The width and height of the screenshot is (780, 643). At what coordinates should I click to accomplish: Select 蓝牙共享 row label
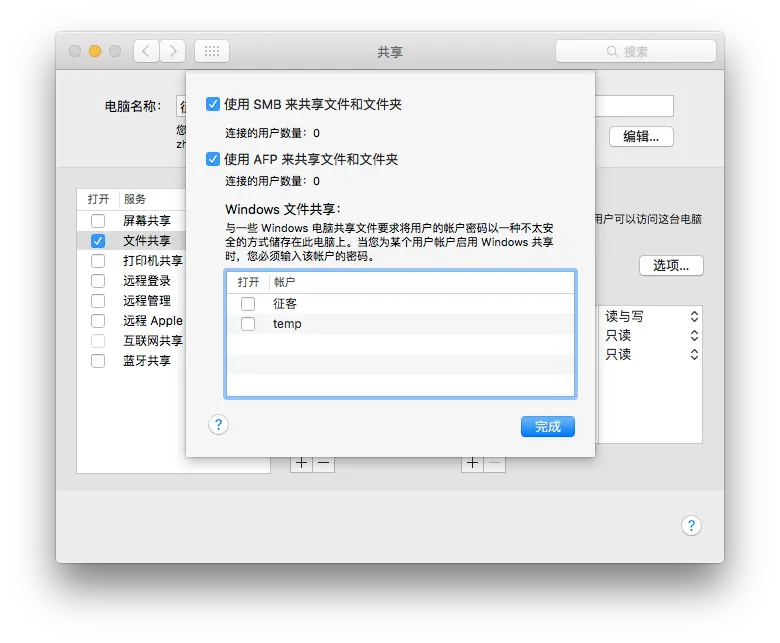pos(147,361)
